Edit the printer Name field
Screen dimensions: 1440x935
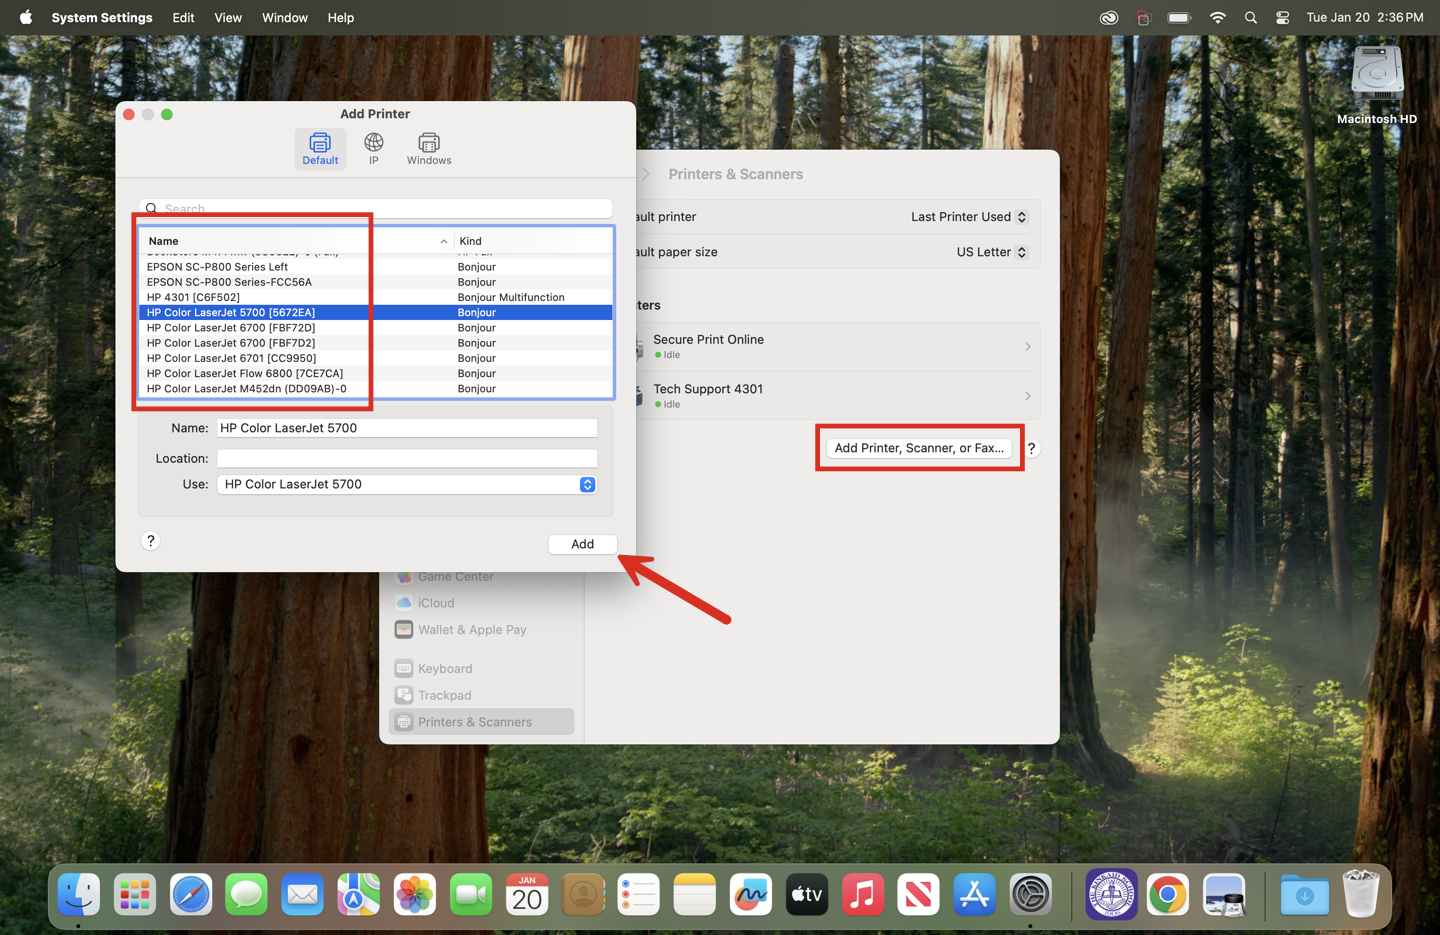(x=407, y=428)
